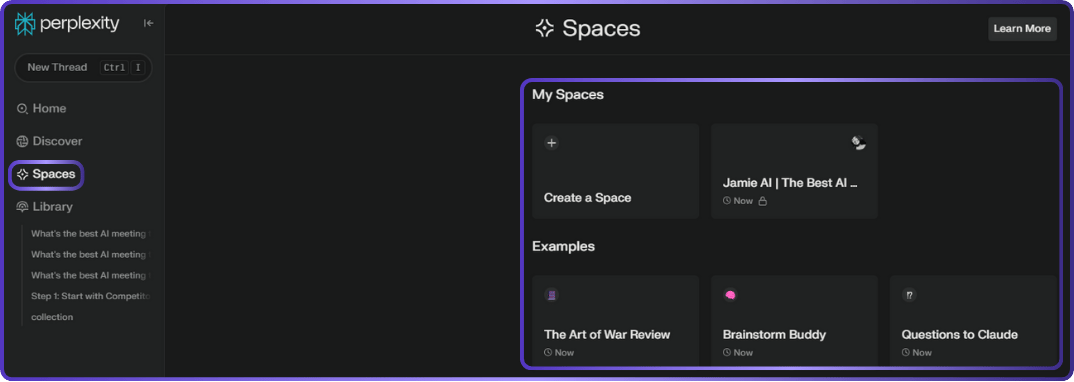Click the clock icon on Brainstorm Buddy card
Viewport: 1074px width, 382px height.
tap(727, 353)
